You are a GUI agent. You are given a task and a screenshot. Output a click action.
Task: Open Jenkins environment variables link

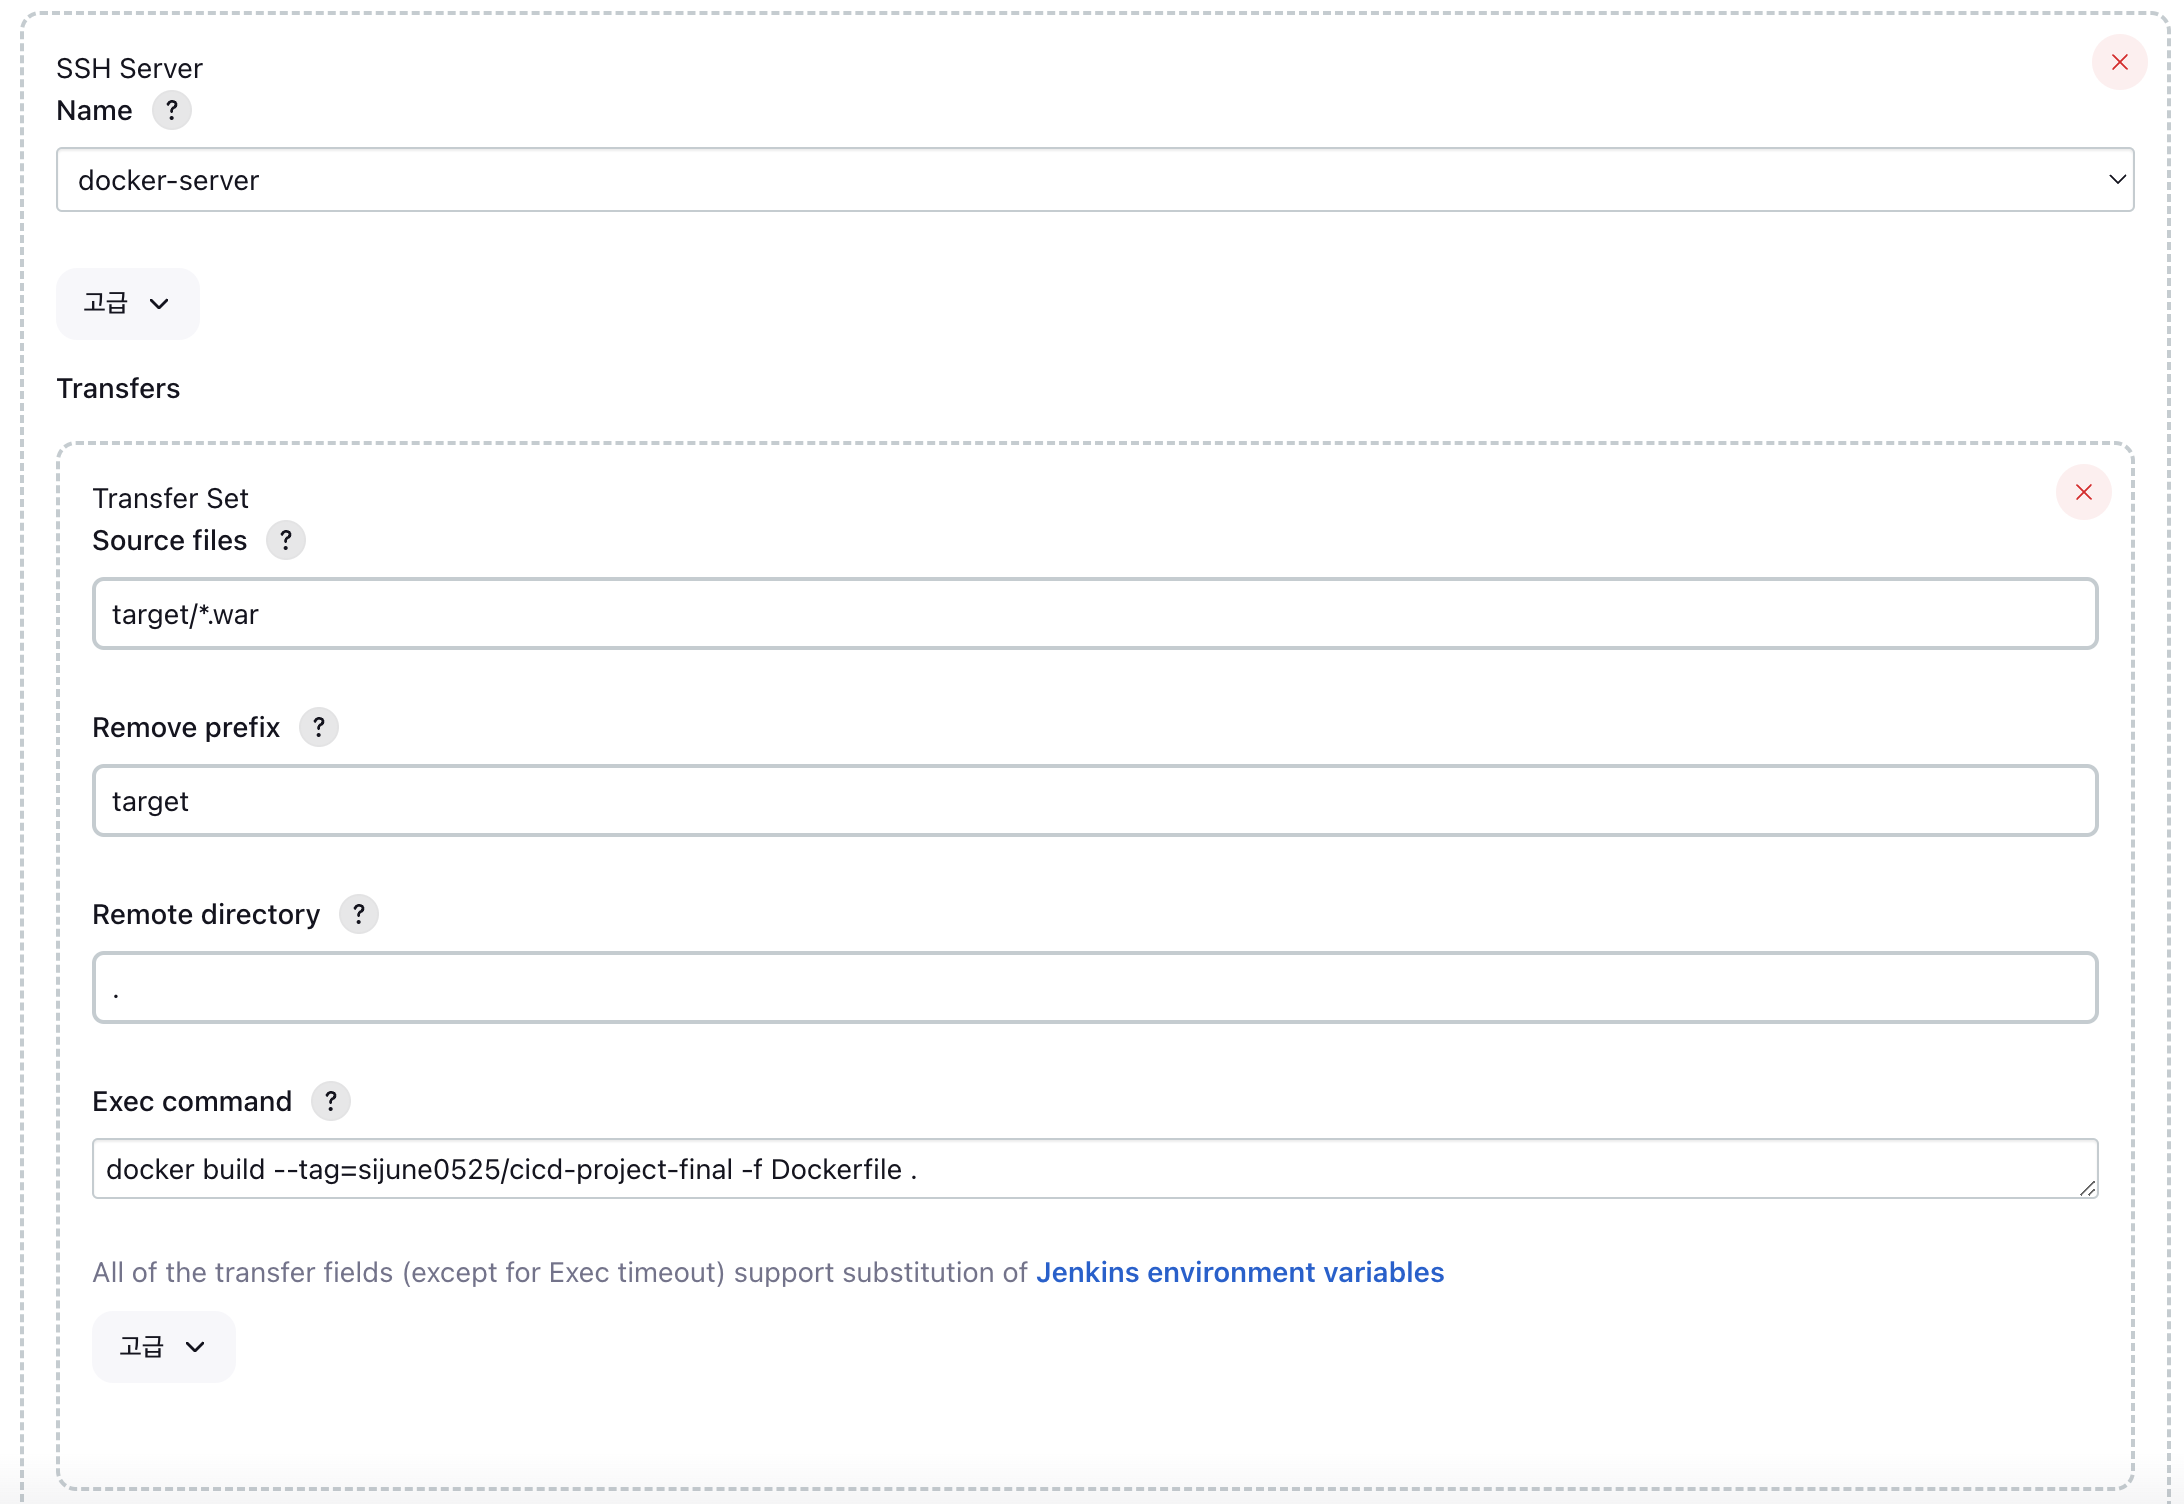pos(1239,1272)
